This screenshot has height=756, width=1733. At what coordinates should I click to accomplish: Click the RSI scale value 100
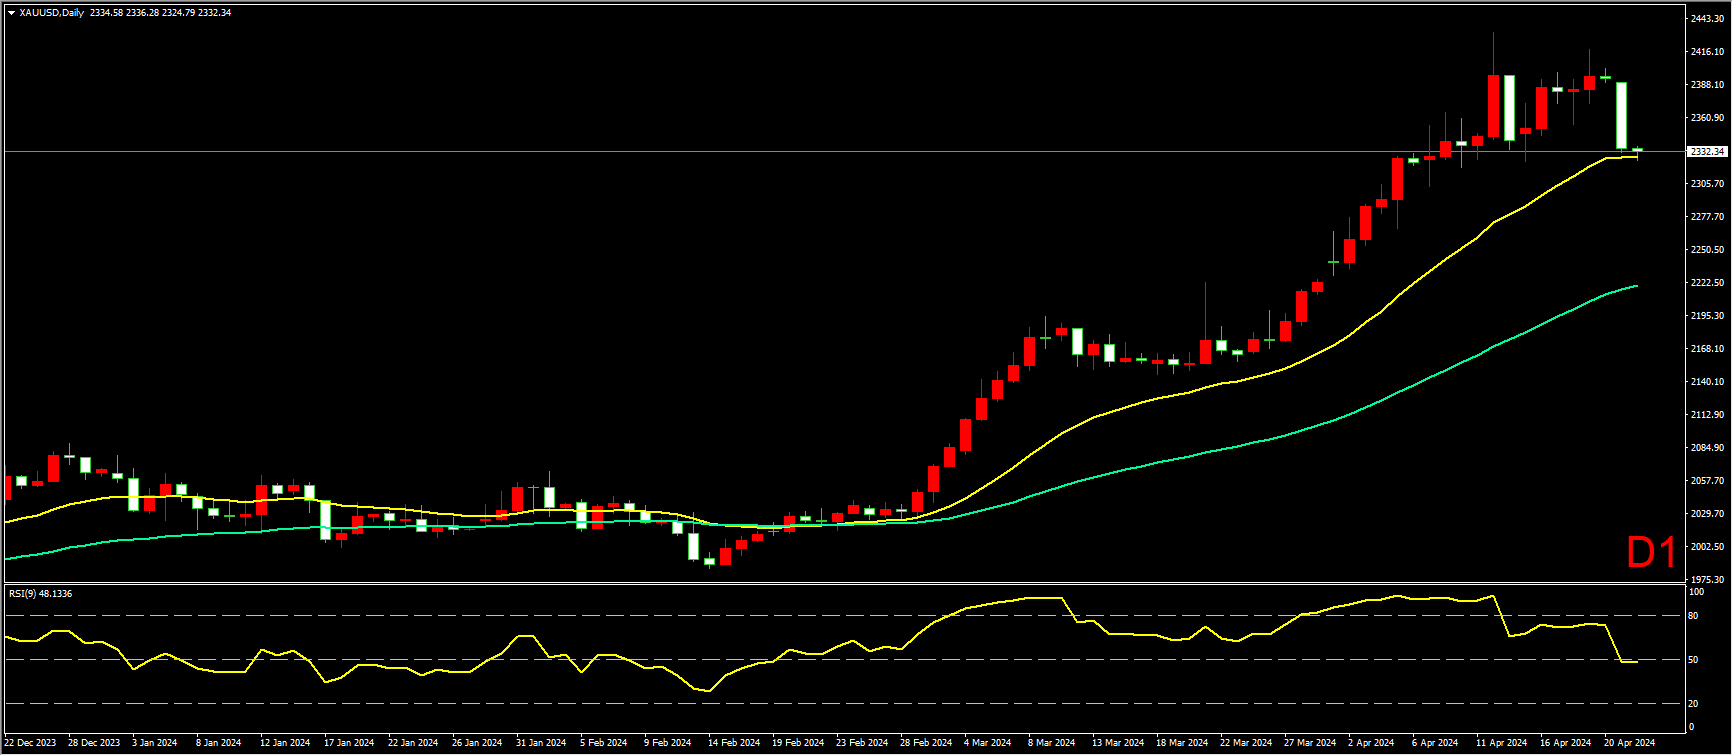[x=1696, y=592]
